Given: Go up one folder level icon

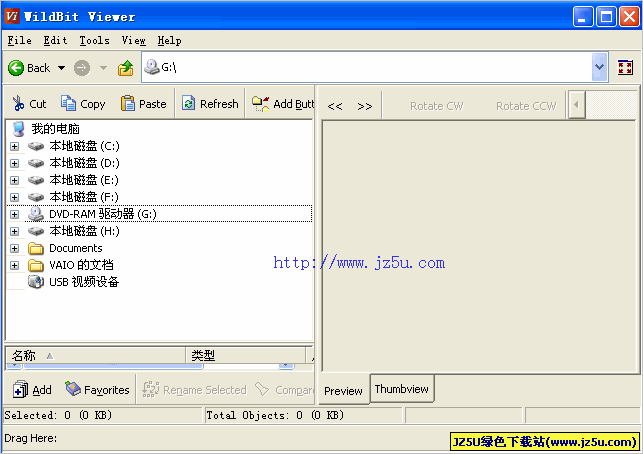Looking at the screenshot, I should (x=125, y=68).
